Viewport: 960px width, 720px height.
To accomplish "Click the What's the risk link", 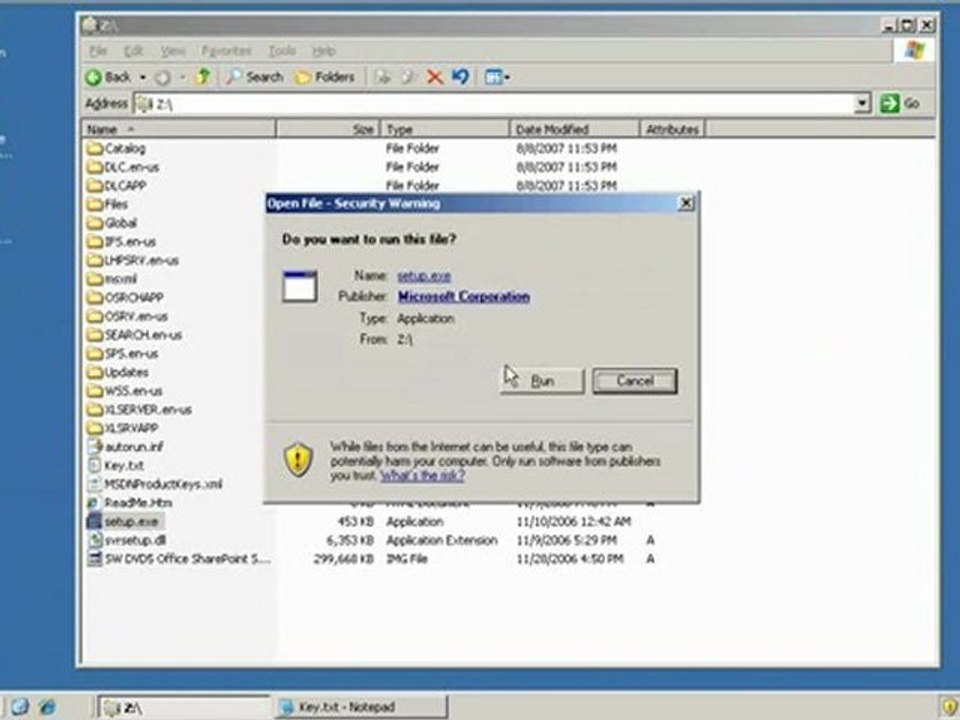I will tap(422, 476).
